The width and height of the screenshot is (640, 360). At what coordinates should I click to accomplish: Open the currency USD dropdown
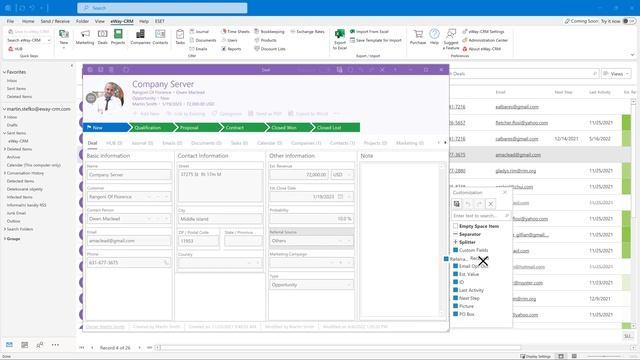coord(349,175)
